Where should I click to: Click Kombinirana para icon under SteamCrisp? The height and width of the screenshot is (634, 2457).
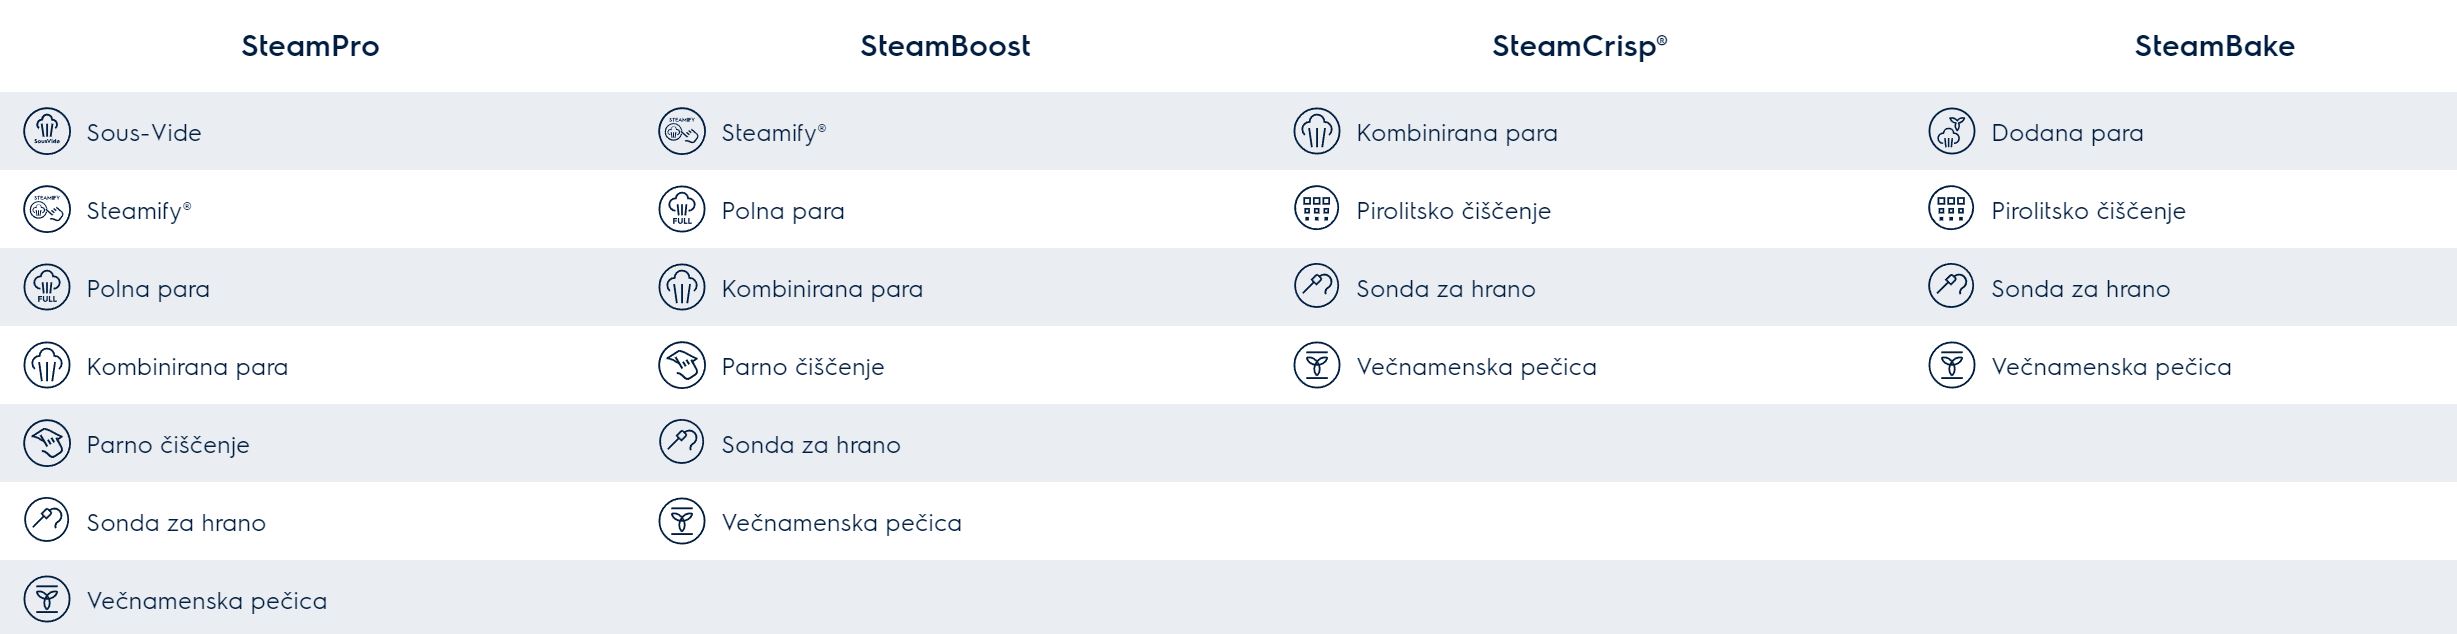pyautogui.click(x=1316, y=132)
